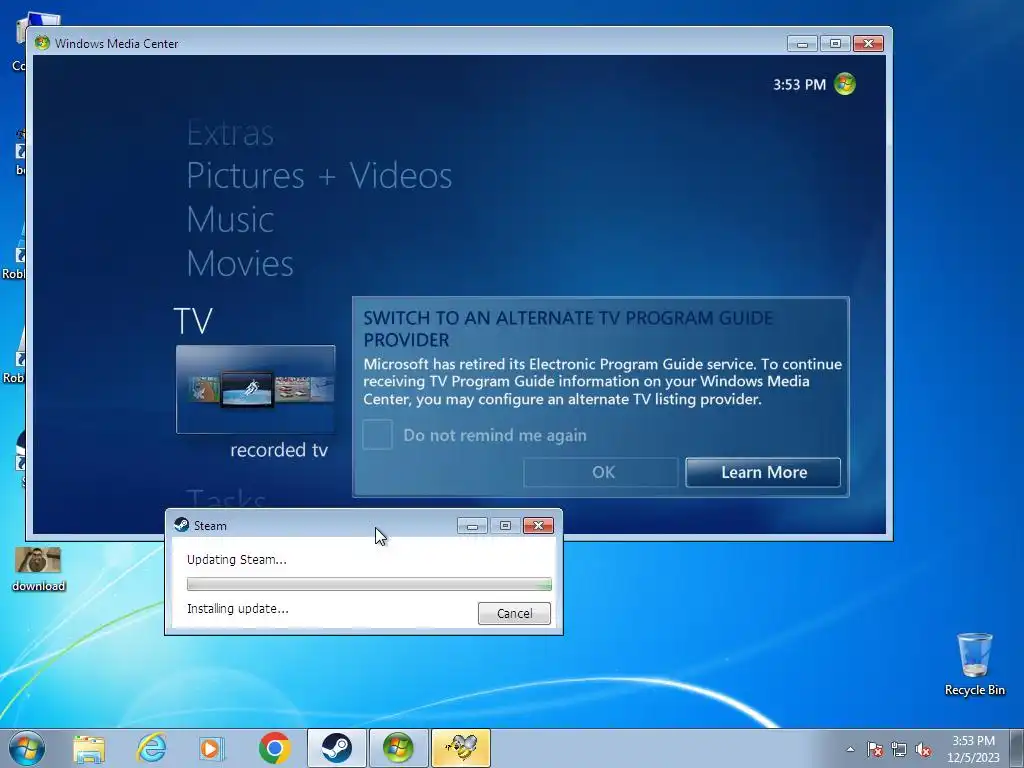Launch Internet Explorer from taskbar

(152, 748)
